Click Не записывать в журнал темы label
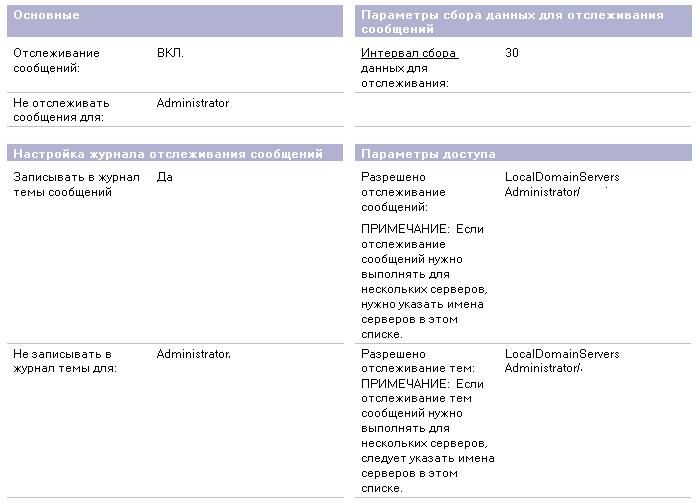 pos(65,361)
